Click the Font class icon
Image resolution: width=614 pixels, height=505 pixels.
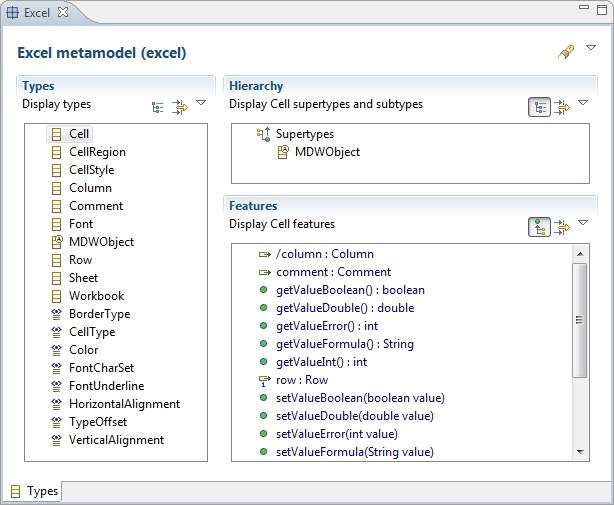click(x=56, y=224)
